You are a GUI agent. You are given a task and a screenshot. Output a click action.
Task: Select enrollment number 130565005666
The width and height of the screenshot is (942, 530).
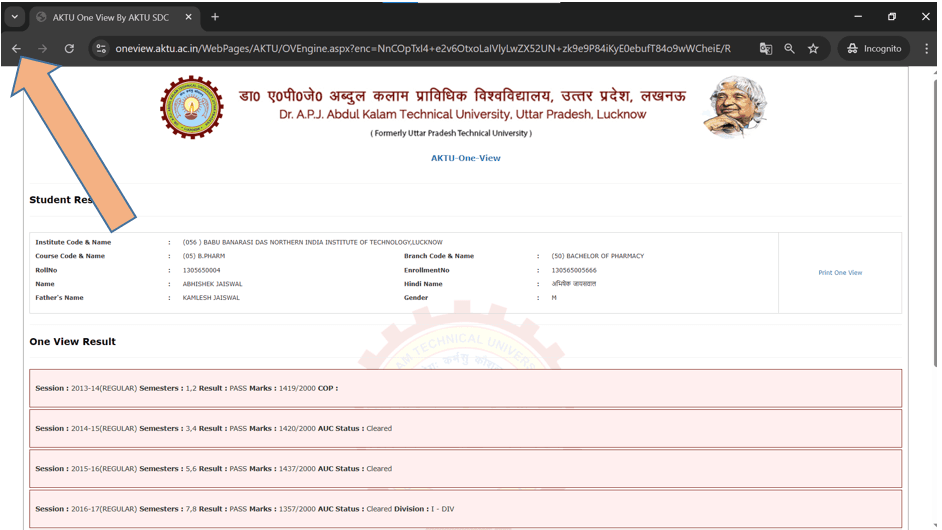[x=574, y=270]
